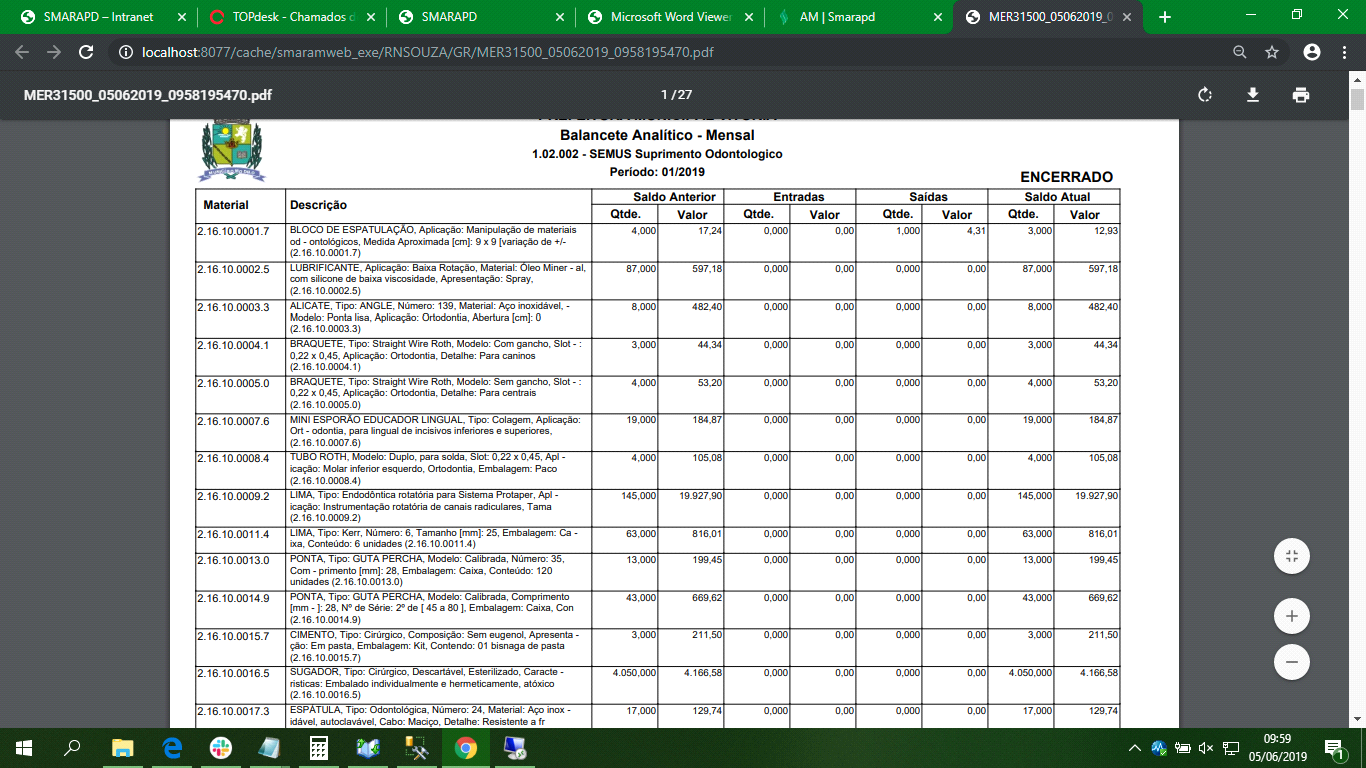This screenshot has height=768, width=1366.
Task: Switch to the AM | Smarapd tab
Action: (860, 17)
